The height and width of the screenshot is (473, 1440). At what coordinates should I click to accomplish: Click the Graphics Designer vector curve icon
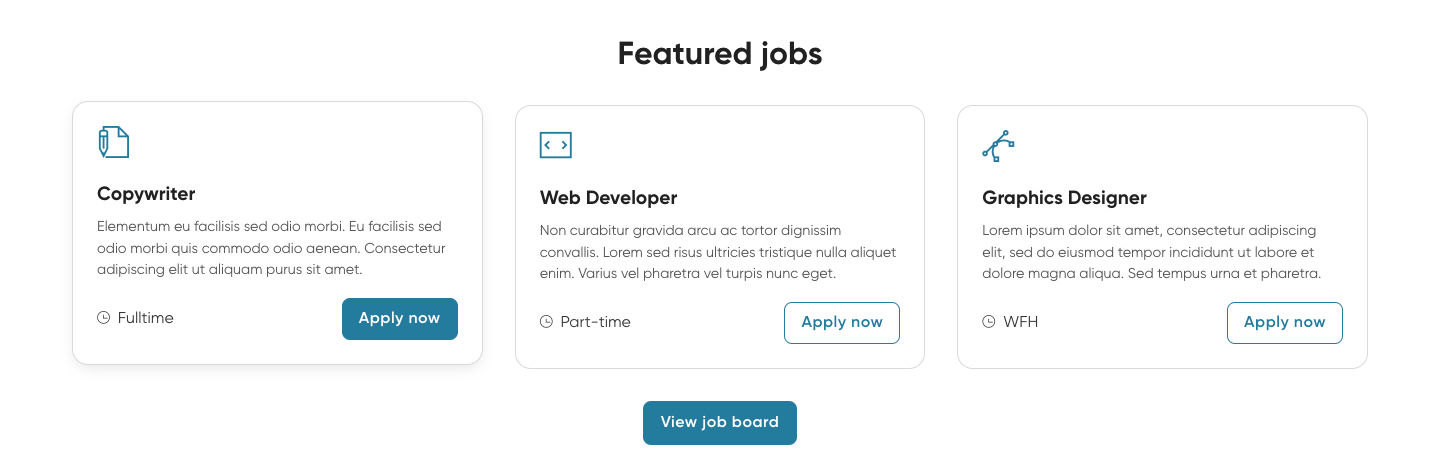(x=998, y=145)
